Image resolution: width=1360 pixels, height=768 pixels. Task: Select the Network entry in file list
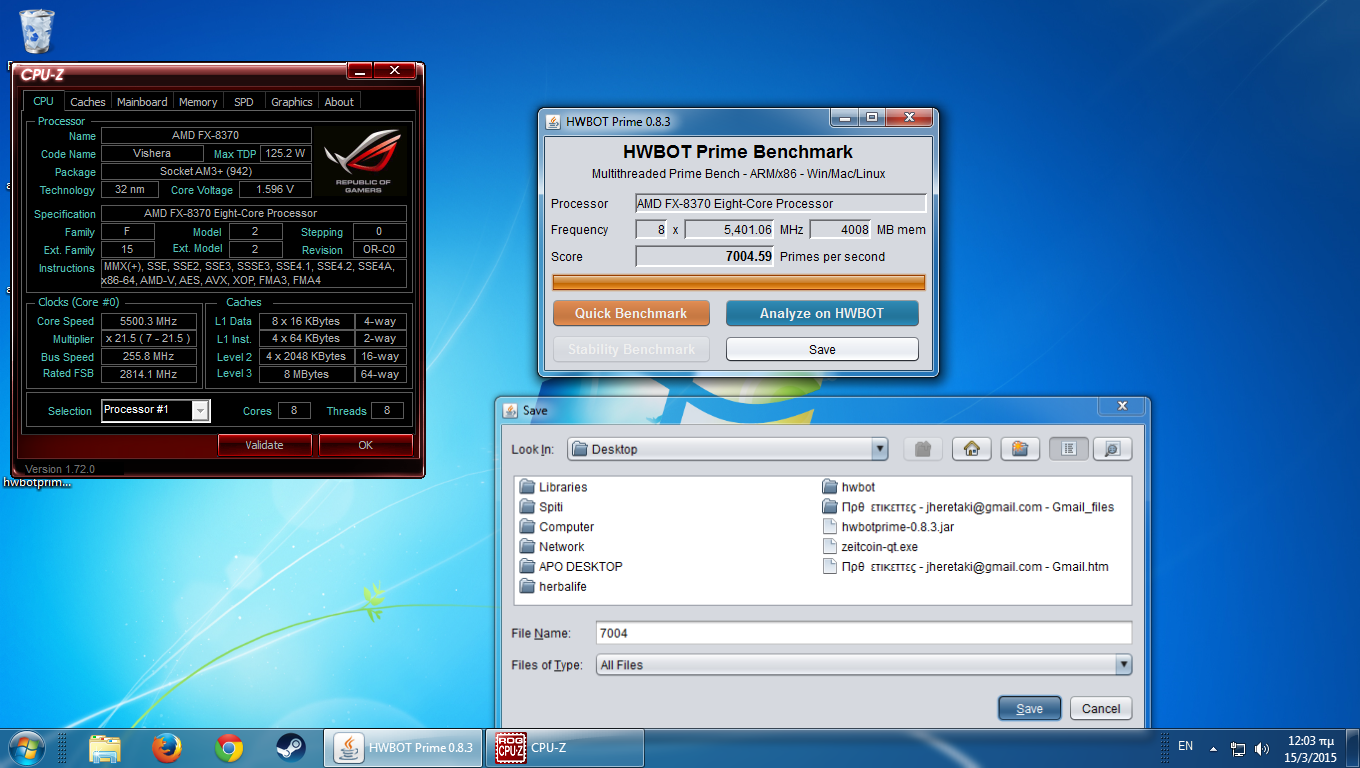552,547
